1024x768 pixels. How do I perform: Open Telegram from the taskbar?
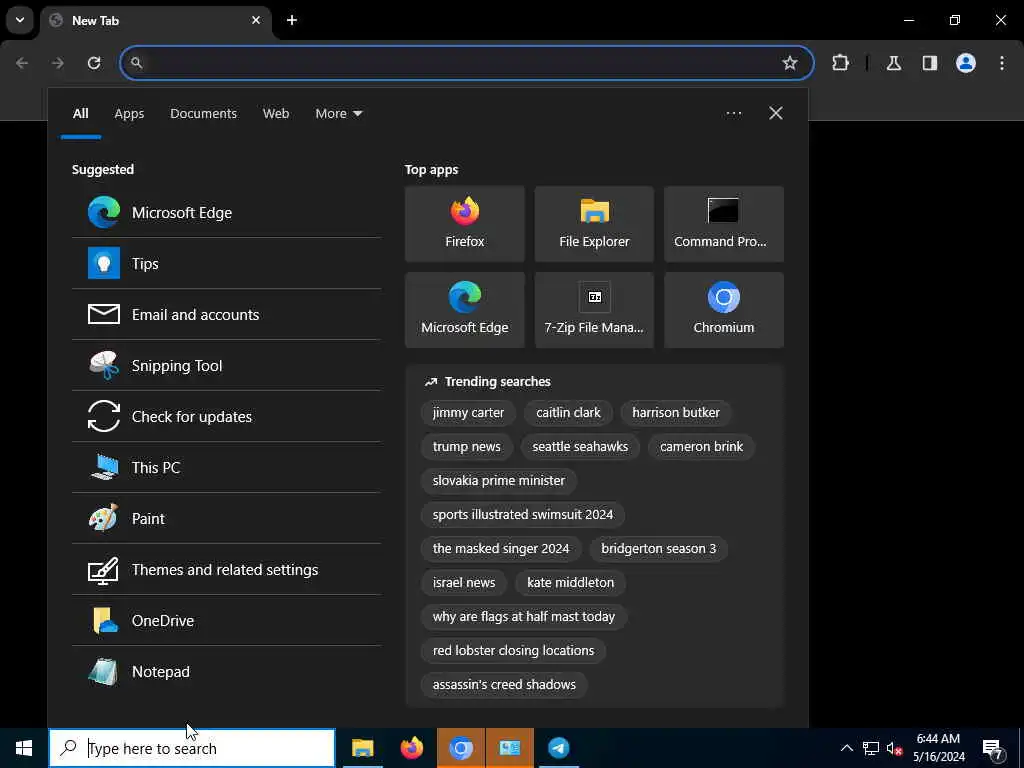point(558,748)
